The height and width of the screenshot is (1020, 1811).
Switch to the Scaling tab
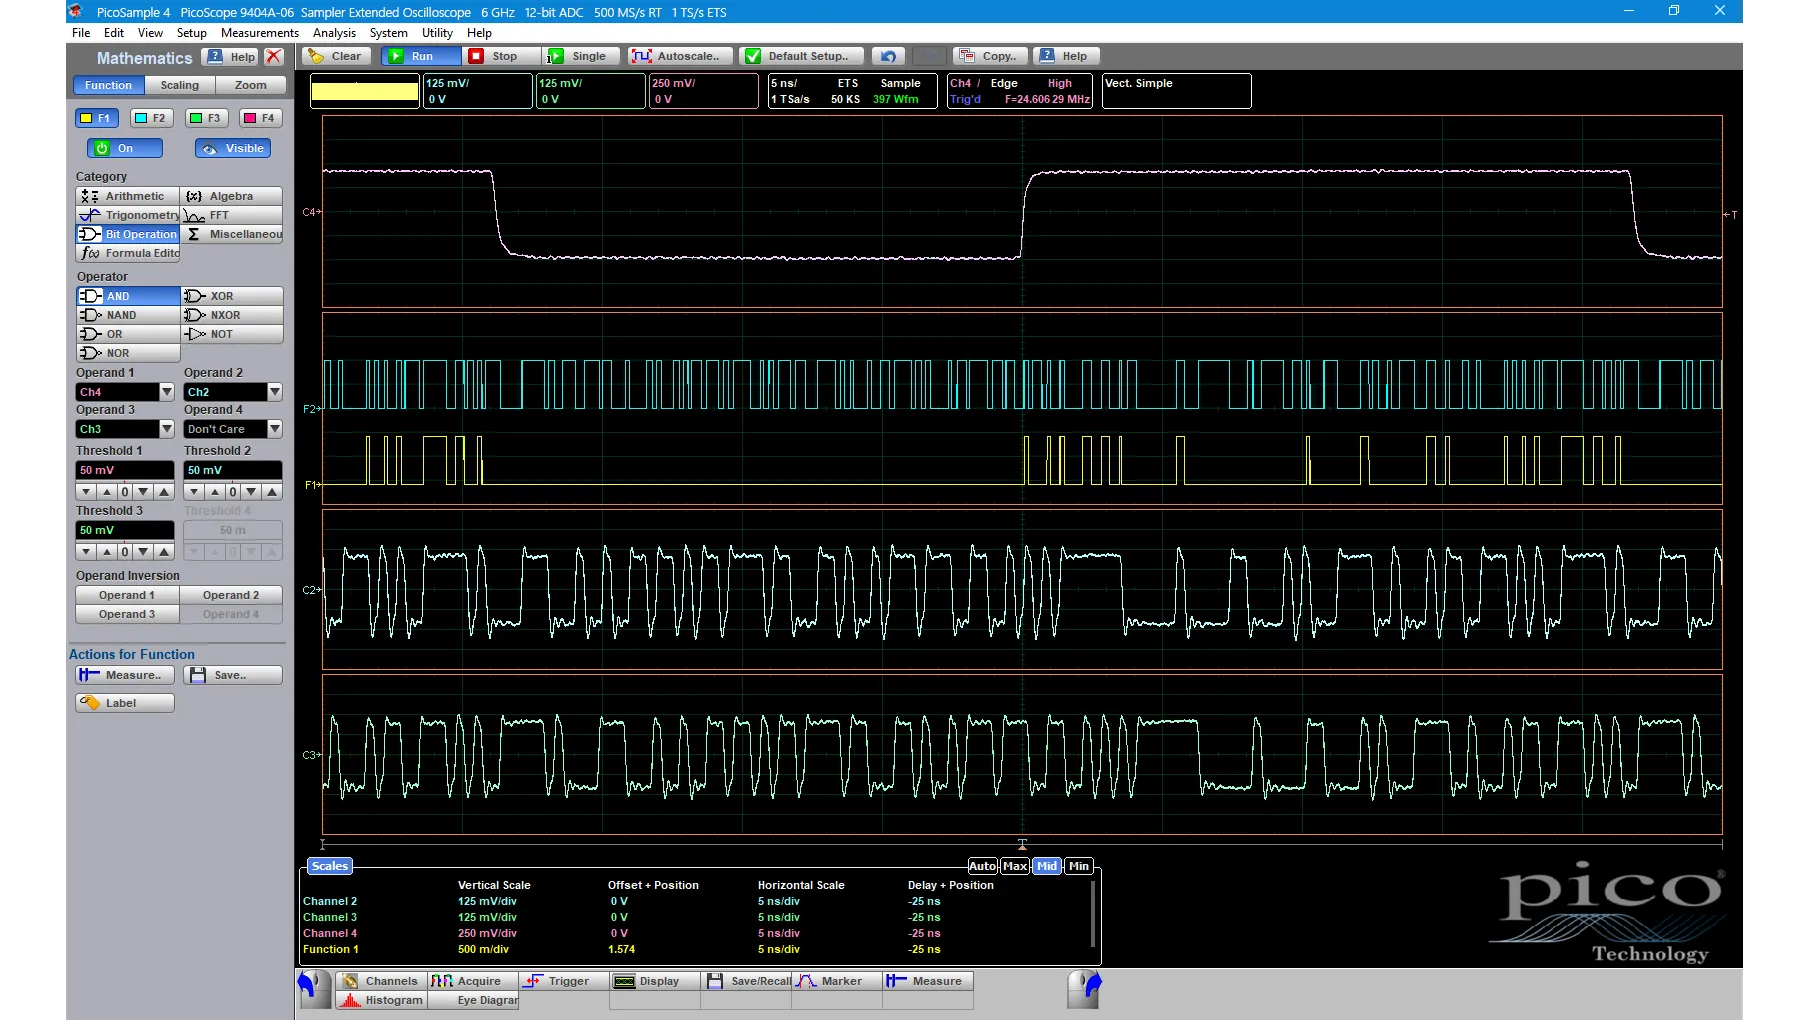click(180, 85)
